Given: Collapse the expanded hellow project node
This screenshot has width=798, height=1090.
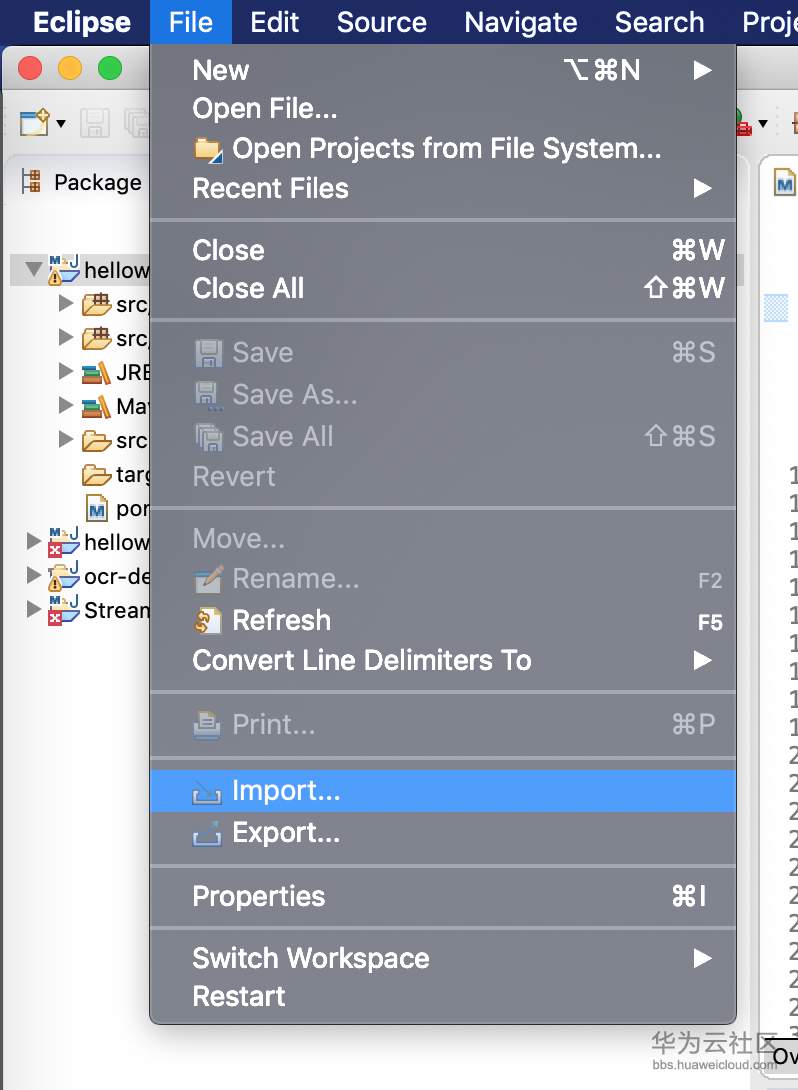Looking at the screenshot, I should click(34, 270).
